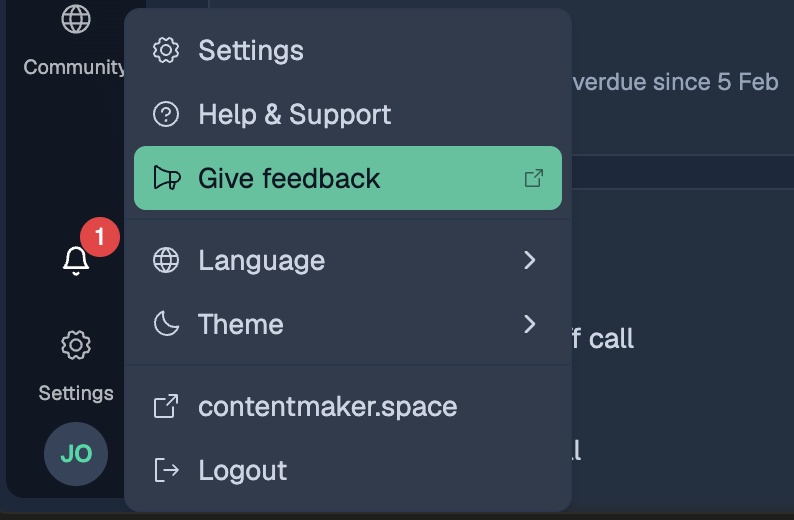Image resolution: width=794 pixels, height=520 pixels.
Task: Click the JO user avatar
Action: [76, 454]
